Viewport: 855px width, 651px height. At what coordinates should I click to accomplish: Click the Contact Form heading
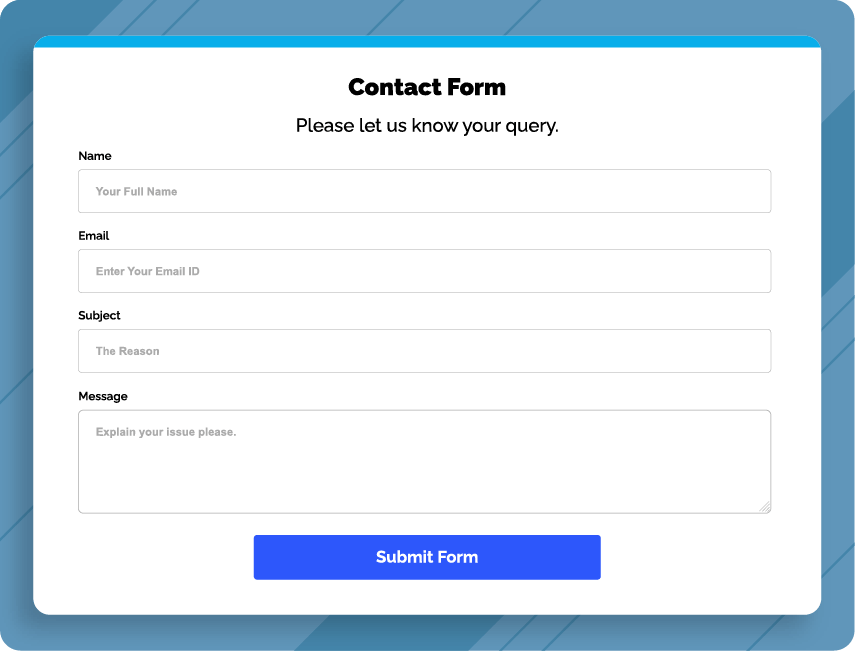pos(426,87)
